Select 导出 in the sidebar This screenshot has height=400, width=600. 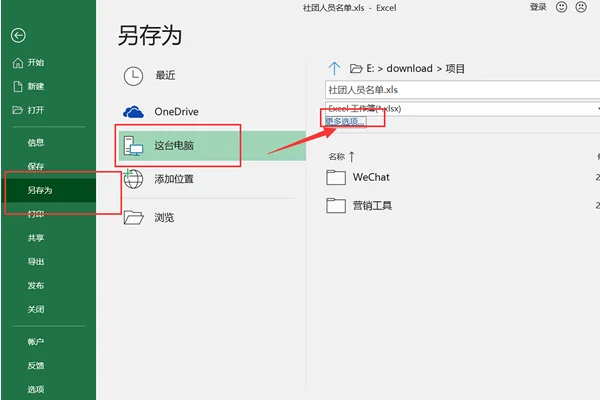pyautogui.click(x=36, y=262)
